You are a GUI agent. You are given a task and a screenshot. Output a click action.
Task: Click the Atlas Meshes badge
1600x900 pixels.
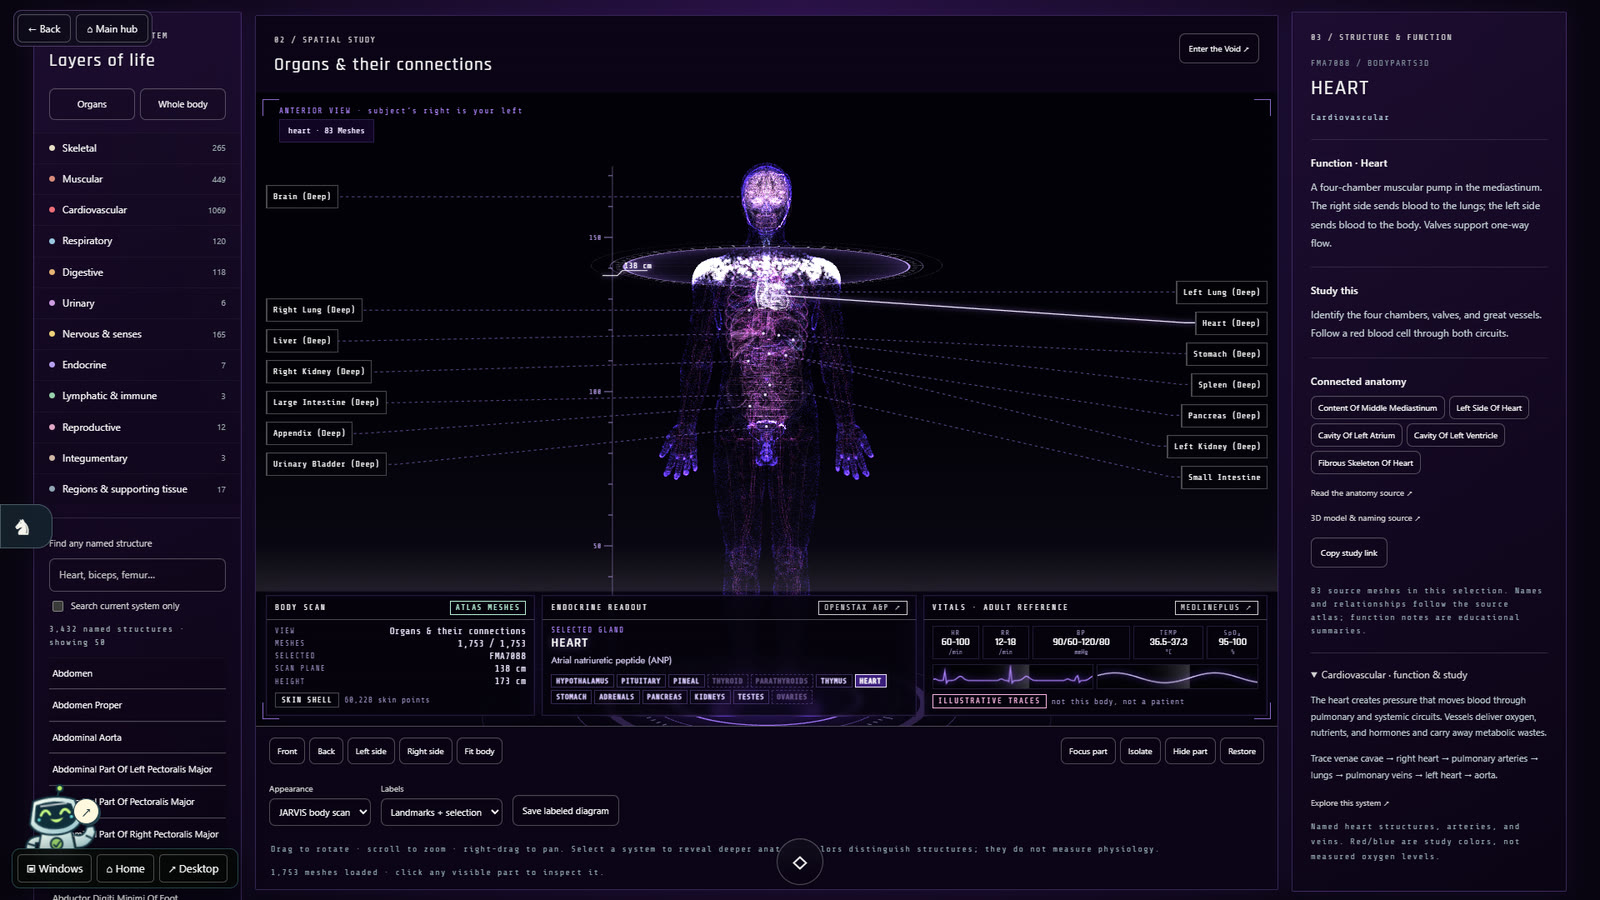[487, 607]
